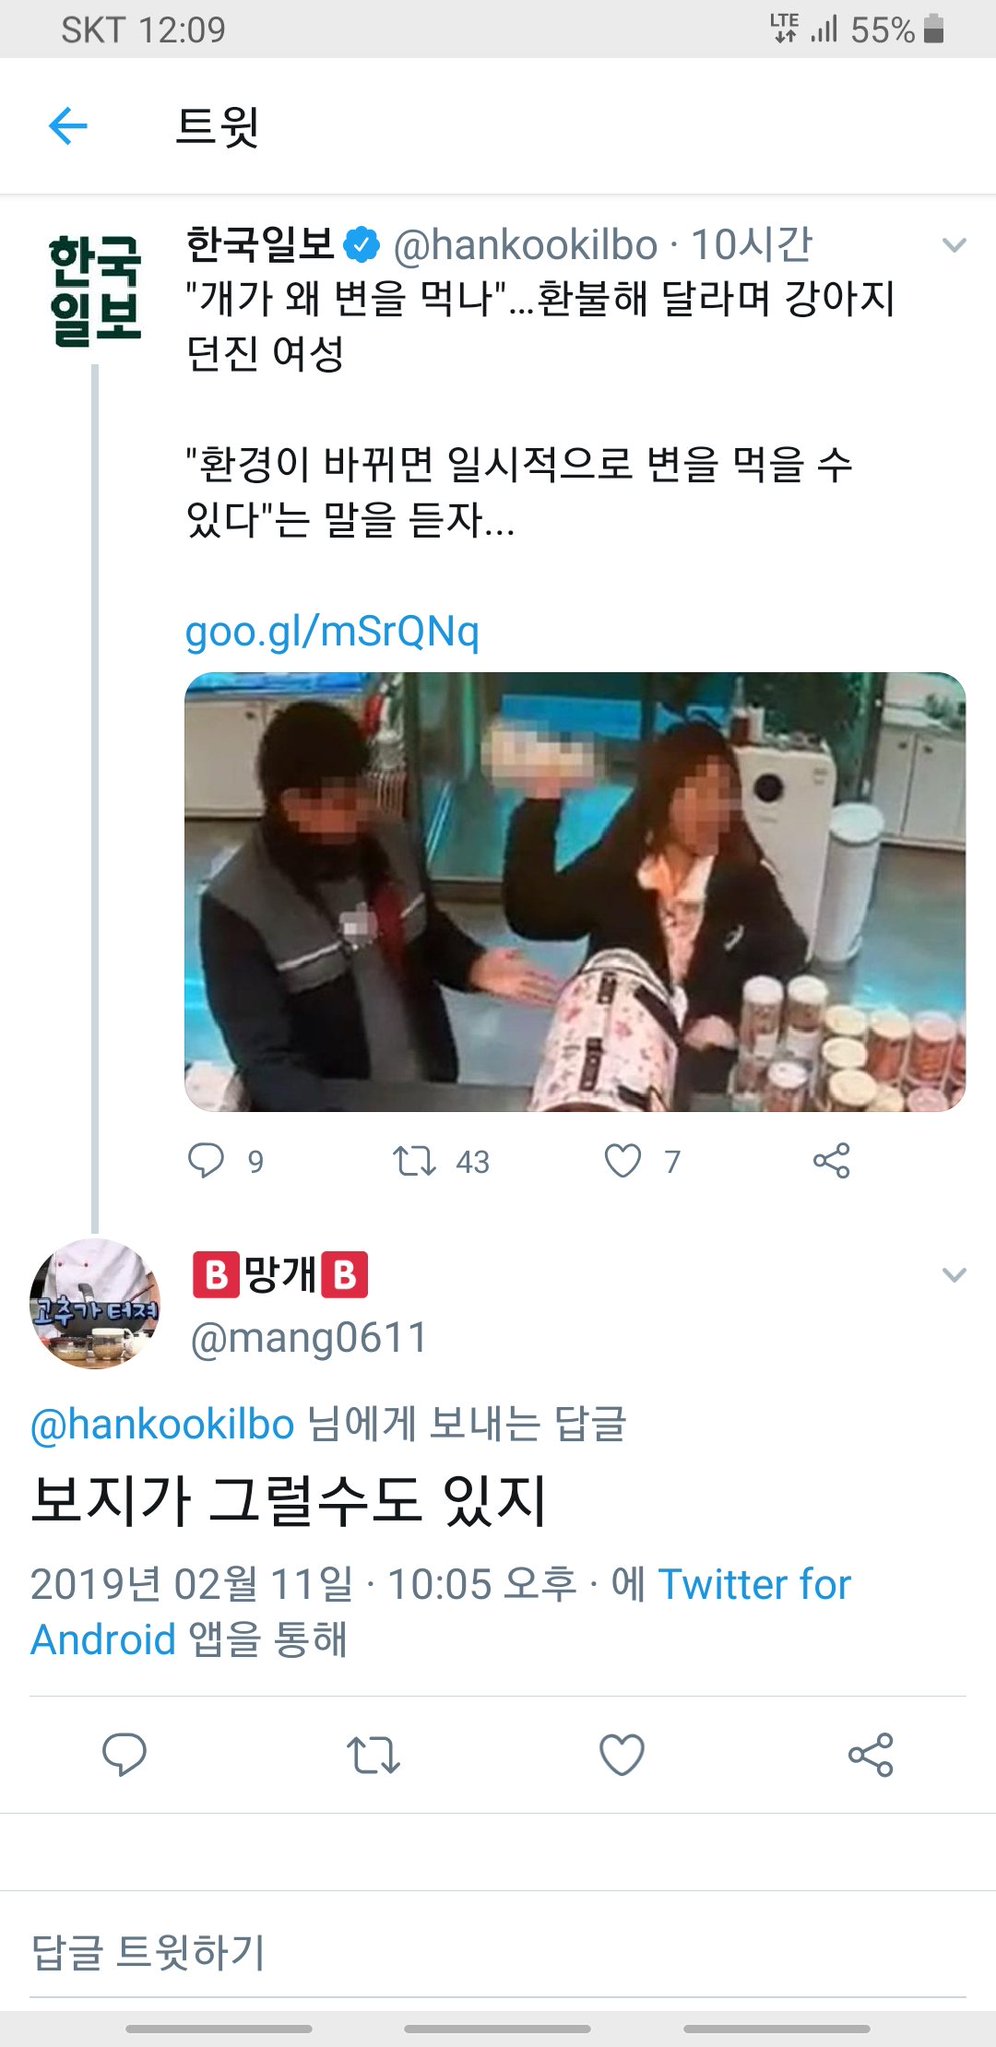Viewport: 996px width, 2047px height.
Task: Tap the battery indicator in status bar
Action: (x=934, y=29)
